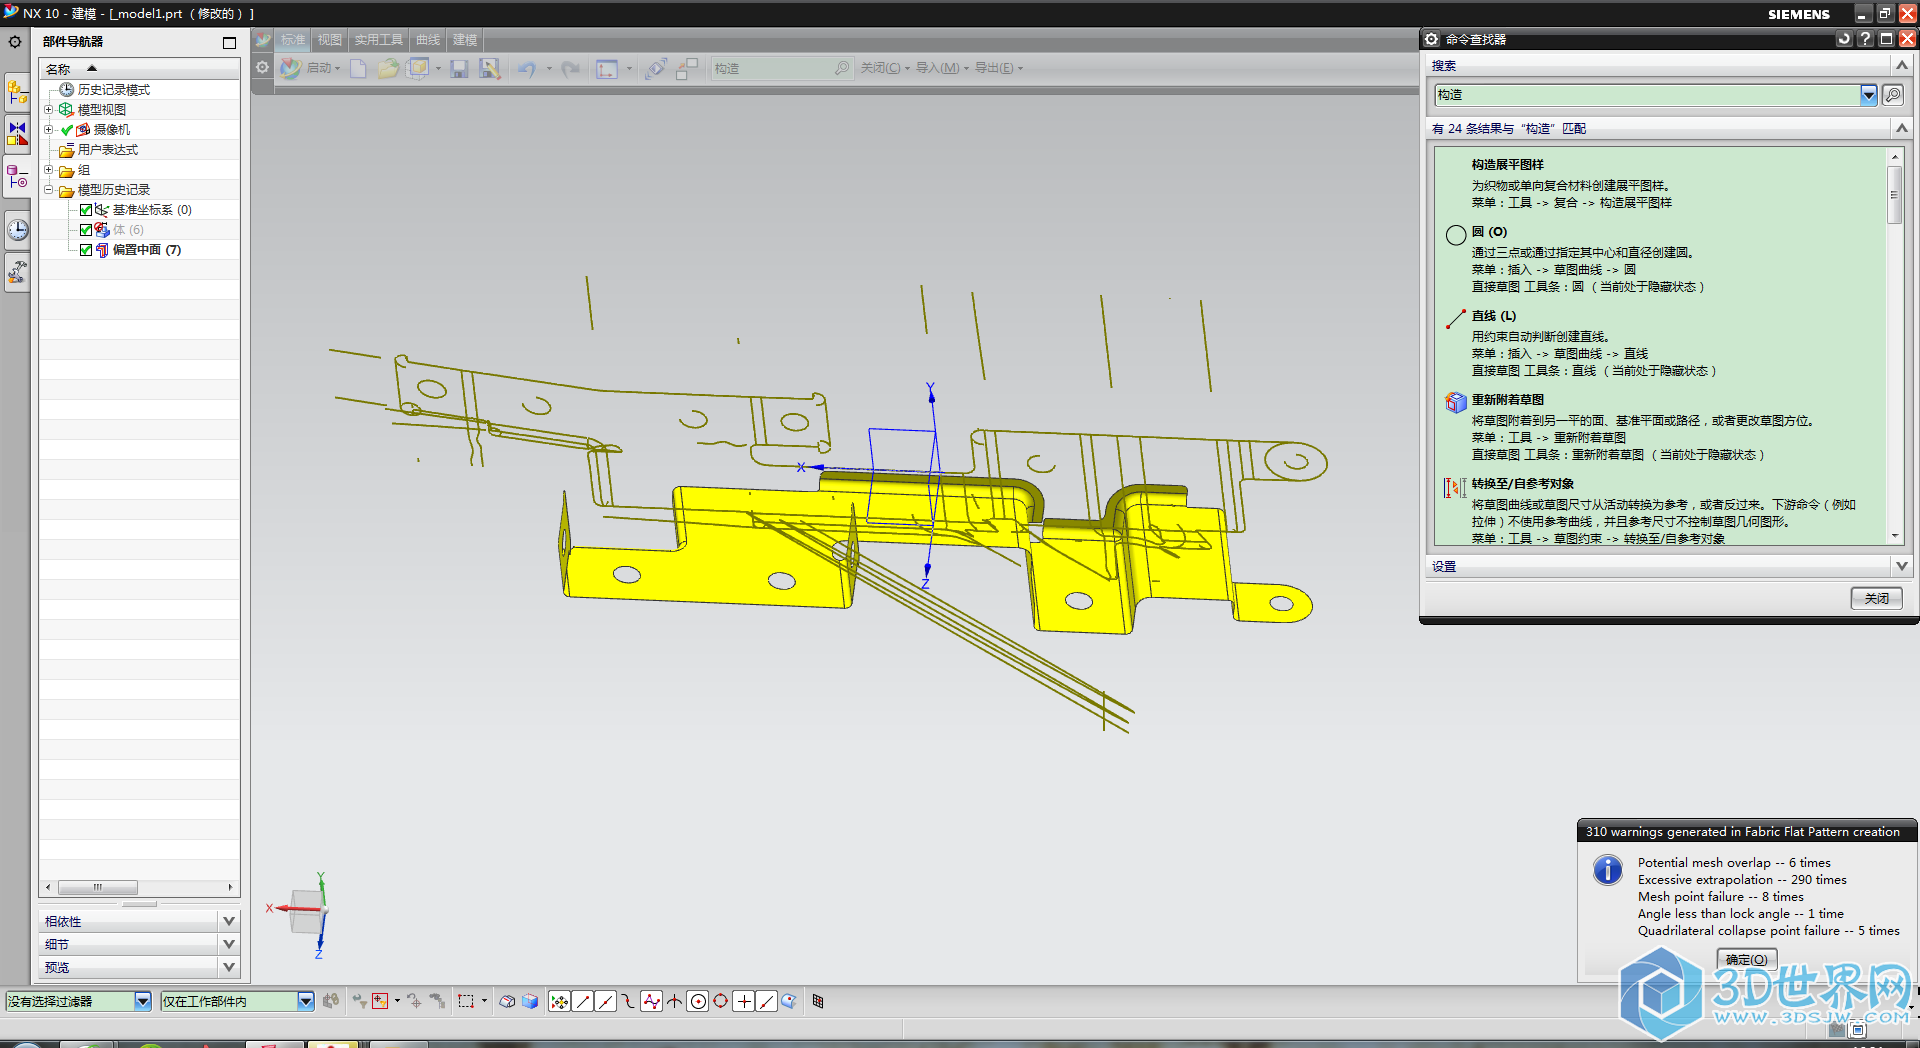Expand the 模型视图 tree node
This screenshot has width=1920, height=1048.
click(x=48, y=110)
